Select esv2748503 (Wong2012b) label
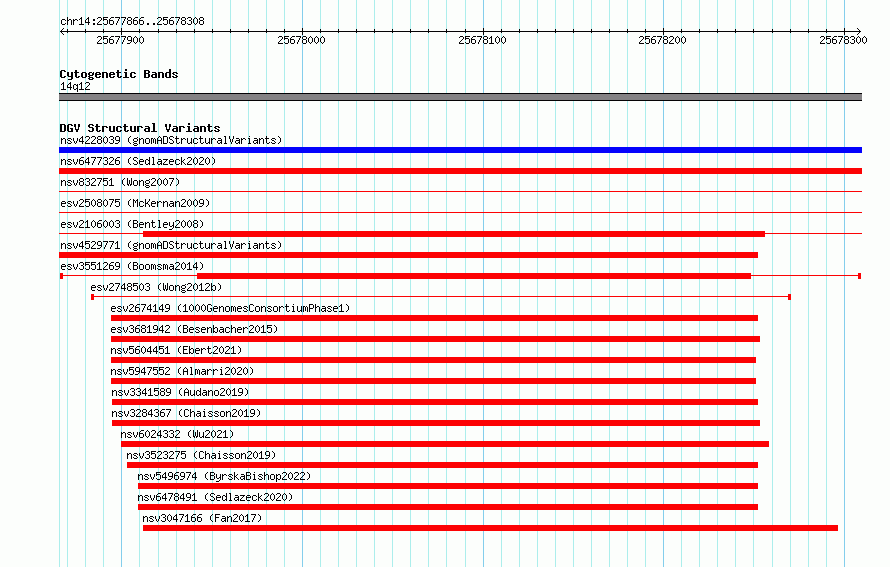 [x=156, y=287]
